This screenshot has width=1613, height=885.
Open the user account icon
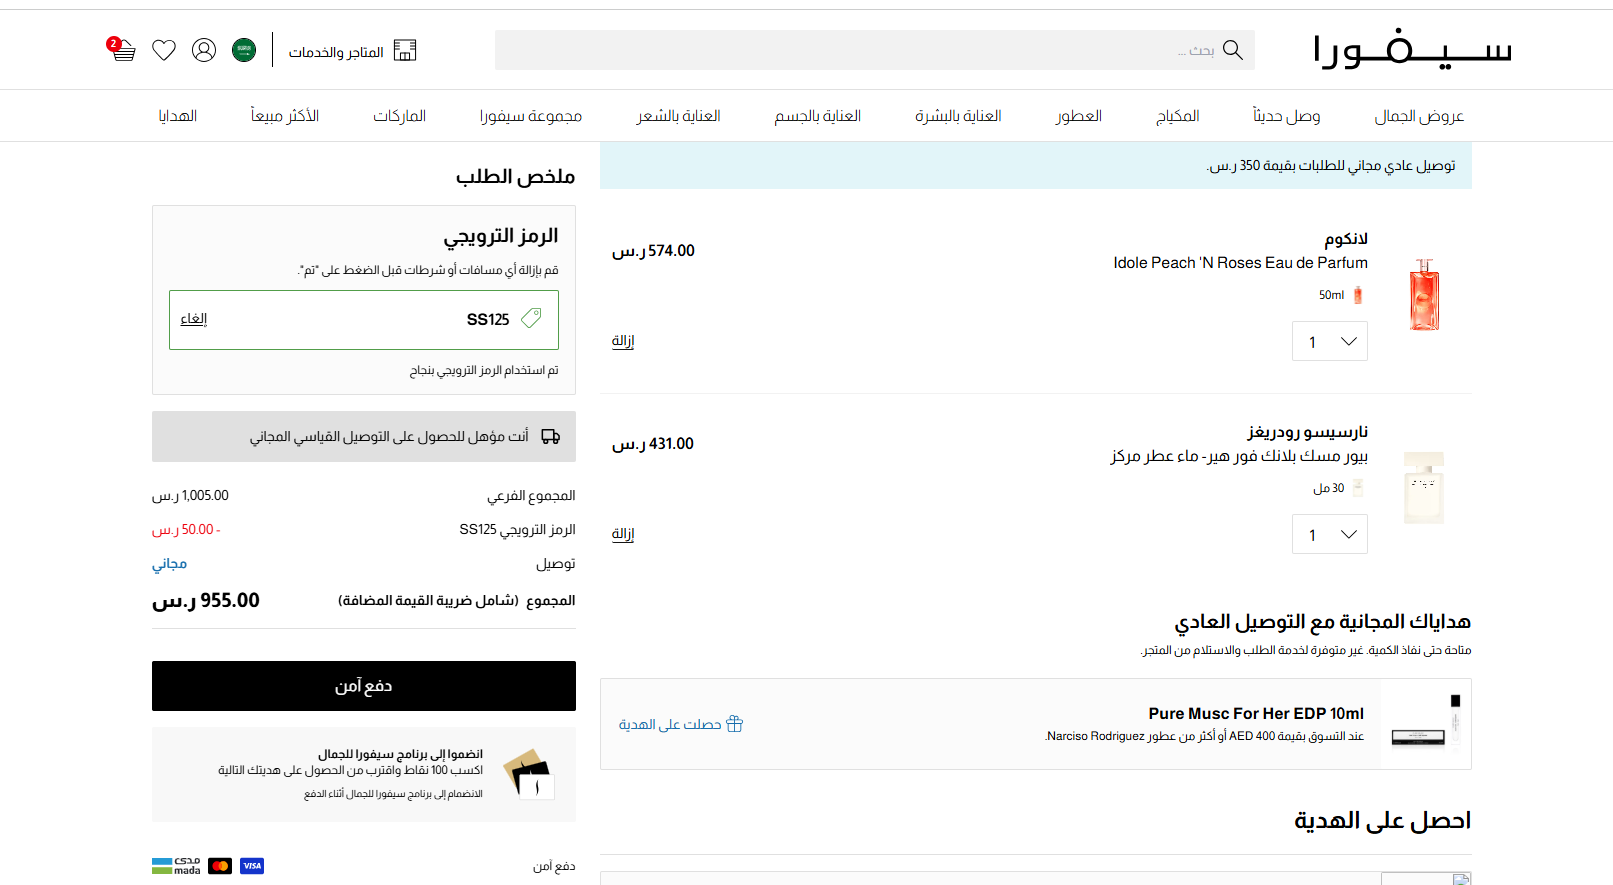tap(204, 50)
